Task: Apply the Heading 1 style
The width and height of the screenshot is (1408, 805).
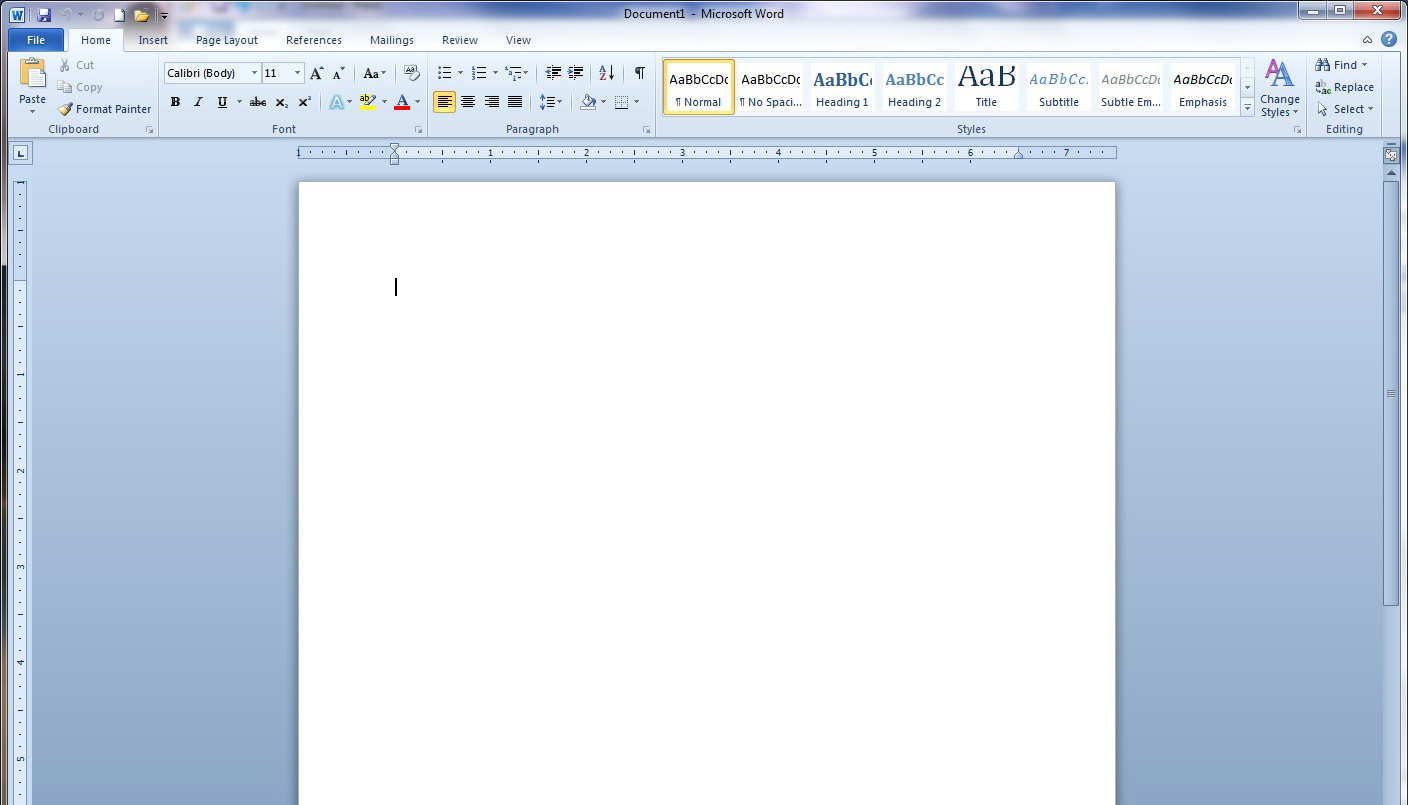Action: (x=842, y=87)
